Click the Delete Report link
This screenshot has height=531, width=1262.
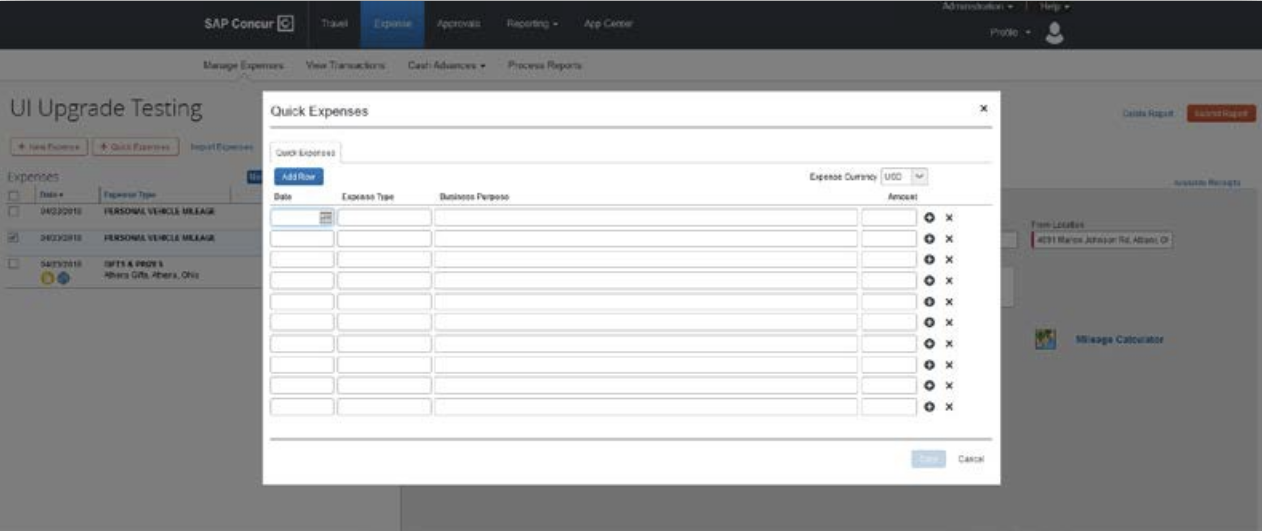1147,114
